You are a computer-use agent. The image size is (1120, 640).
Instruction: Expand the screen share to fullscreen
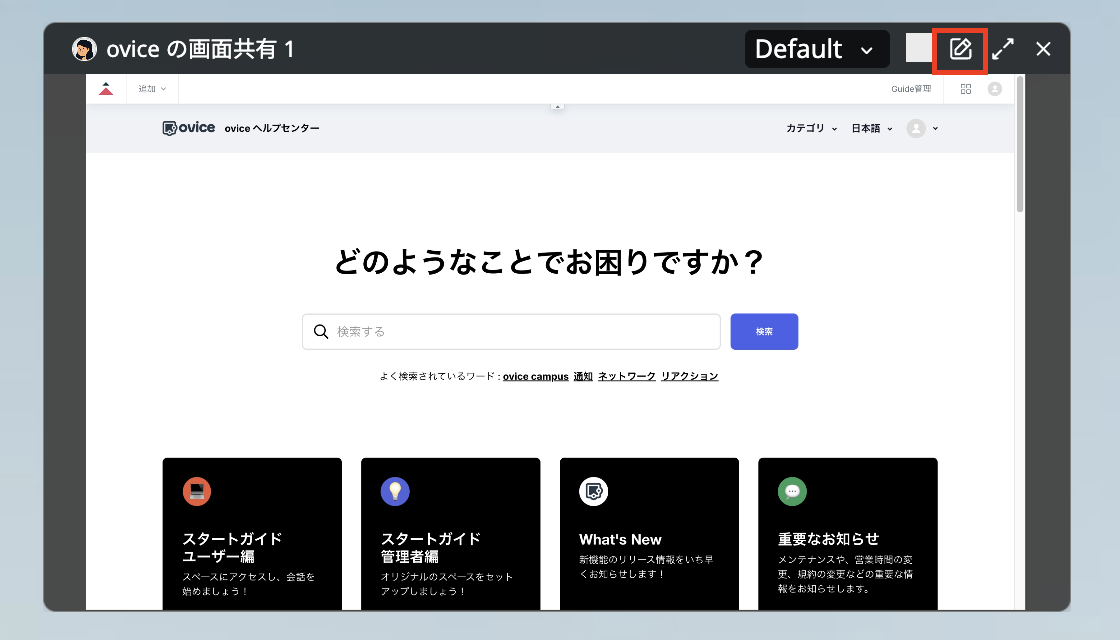[x=1003, y=49]
